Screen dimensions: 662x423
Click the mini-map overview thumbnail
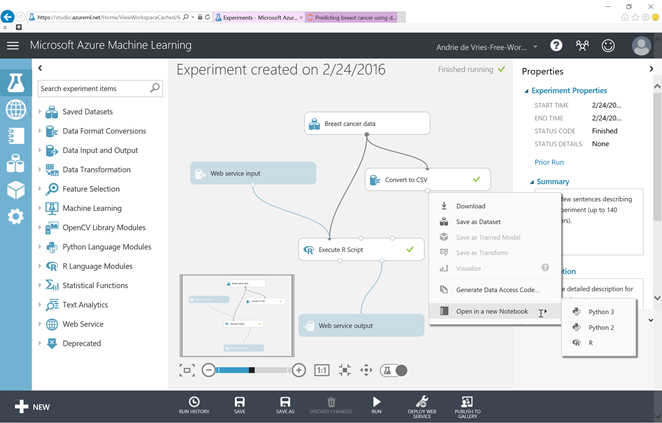(237, 315)
